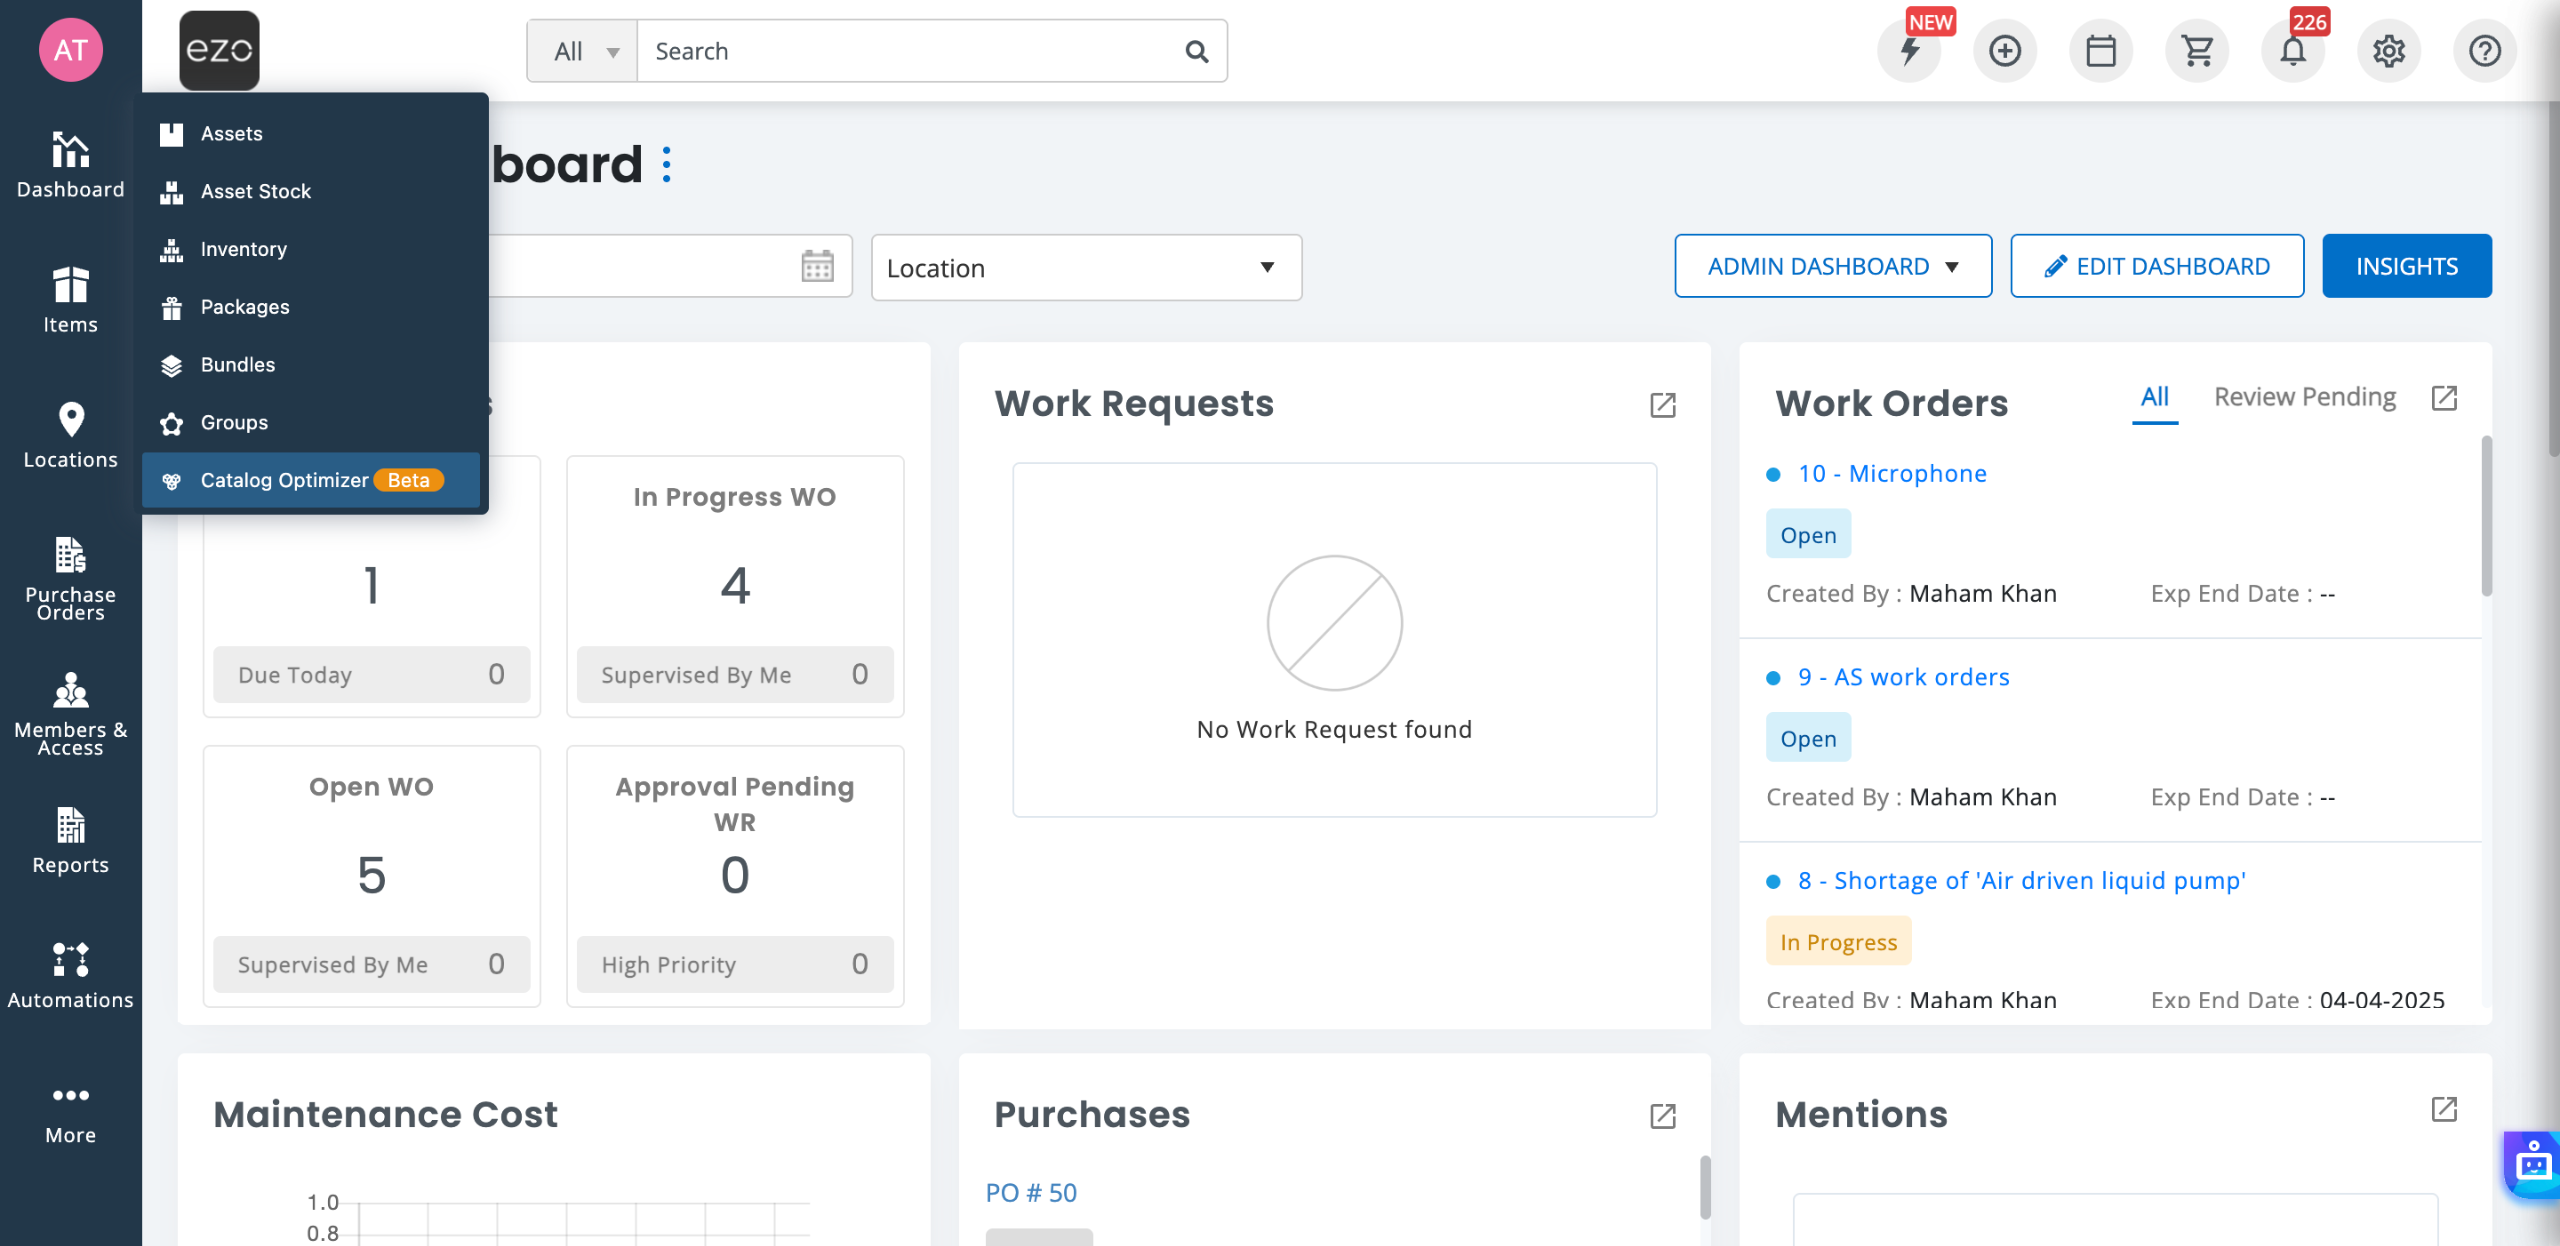
Task: Click the INSIGHTS button
Action: pos(2406,266)
